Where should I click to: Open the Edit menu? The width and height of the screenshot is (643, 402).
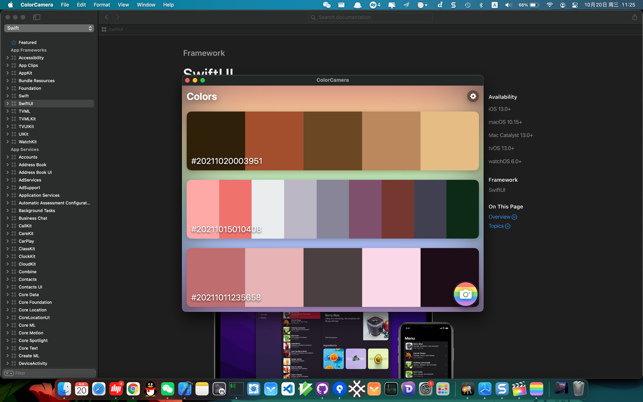pos(81,5)
